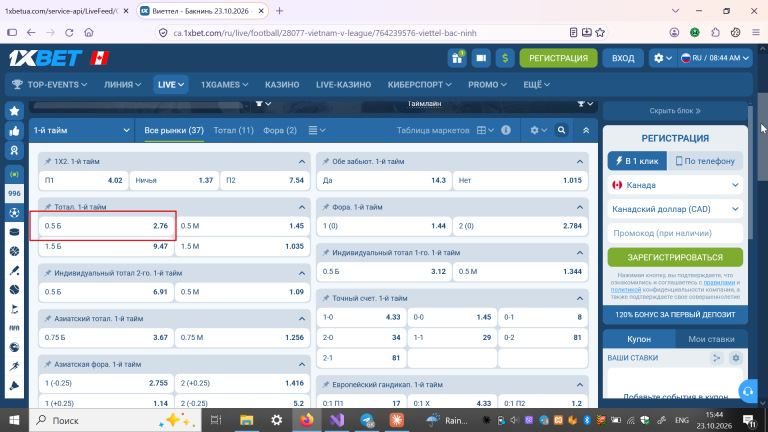Click the green РЕГИСТРАЦИЯ header button
The image size is (768, 432).
(558, 58)
